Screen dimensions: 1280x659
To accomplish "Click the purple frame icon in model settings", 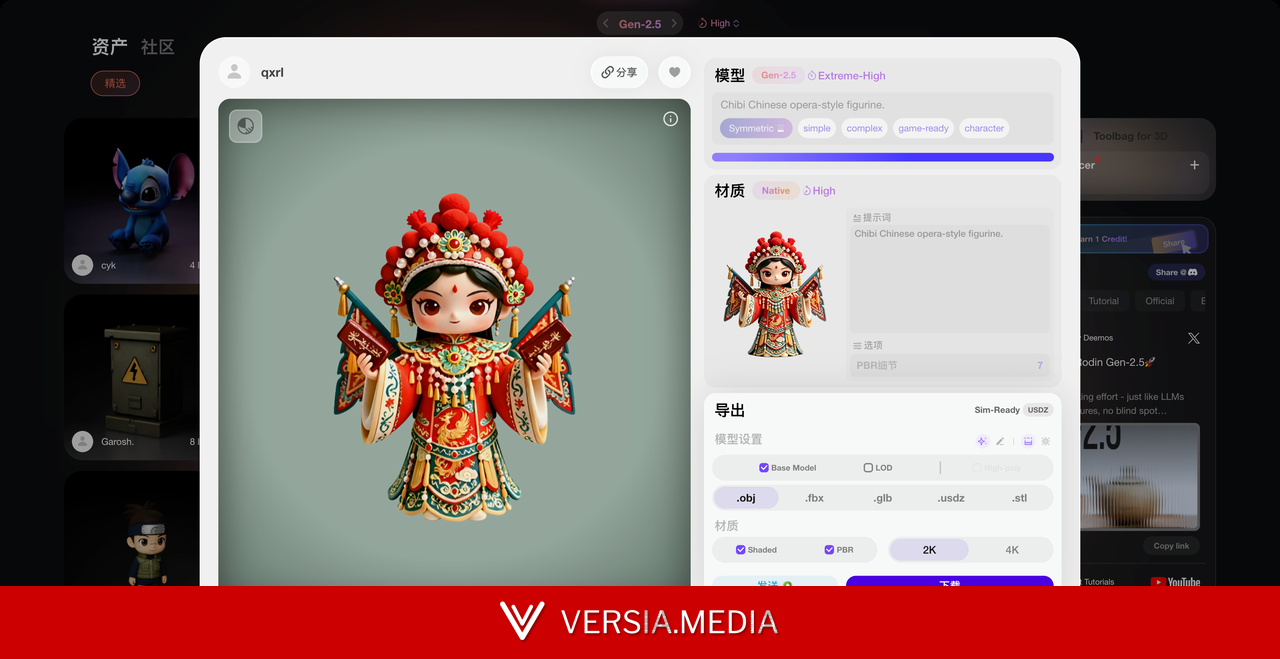I will (1028, 441).
